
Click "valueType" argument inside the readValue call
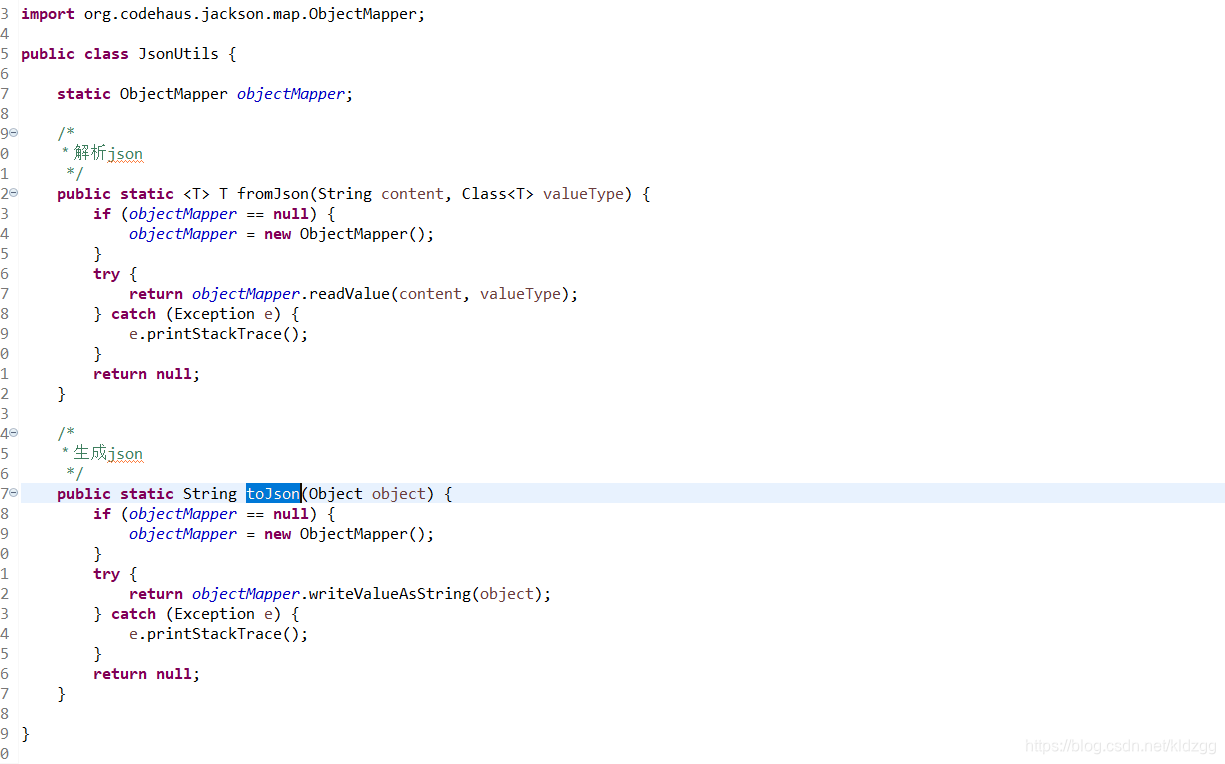tap(520, 294)
